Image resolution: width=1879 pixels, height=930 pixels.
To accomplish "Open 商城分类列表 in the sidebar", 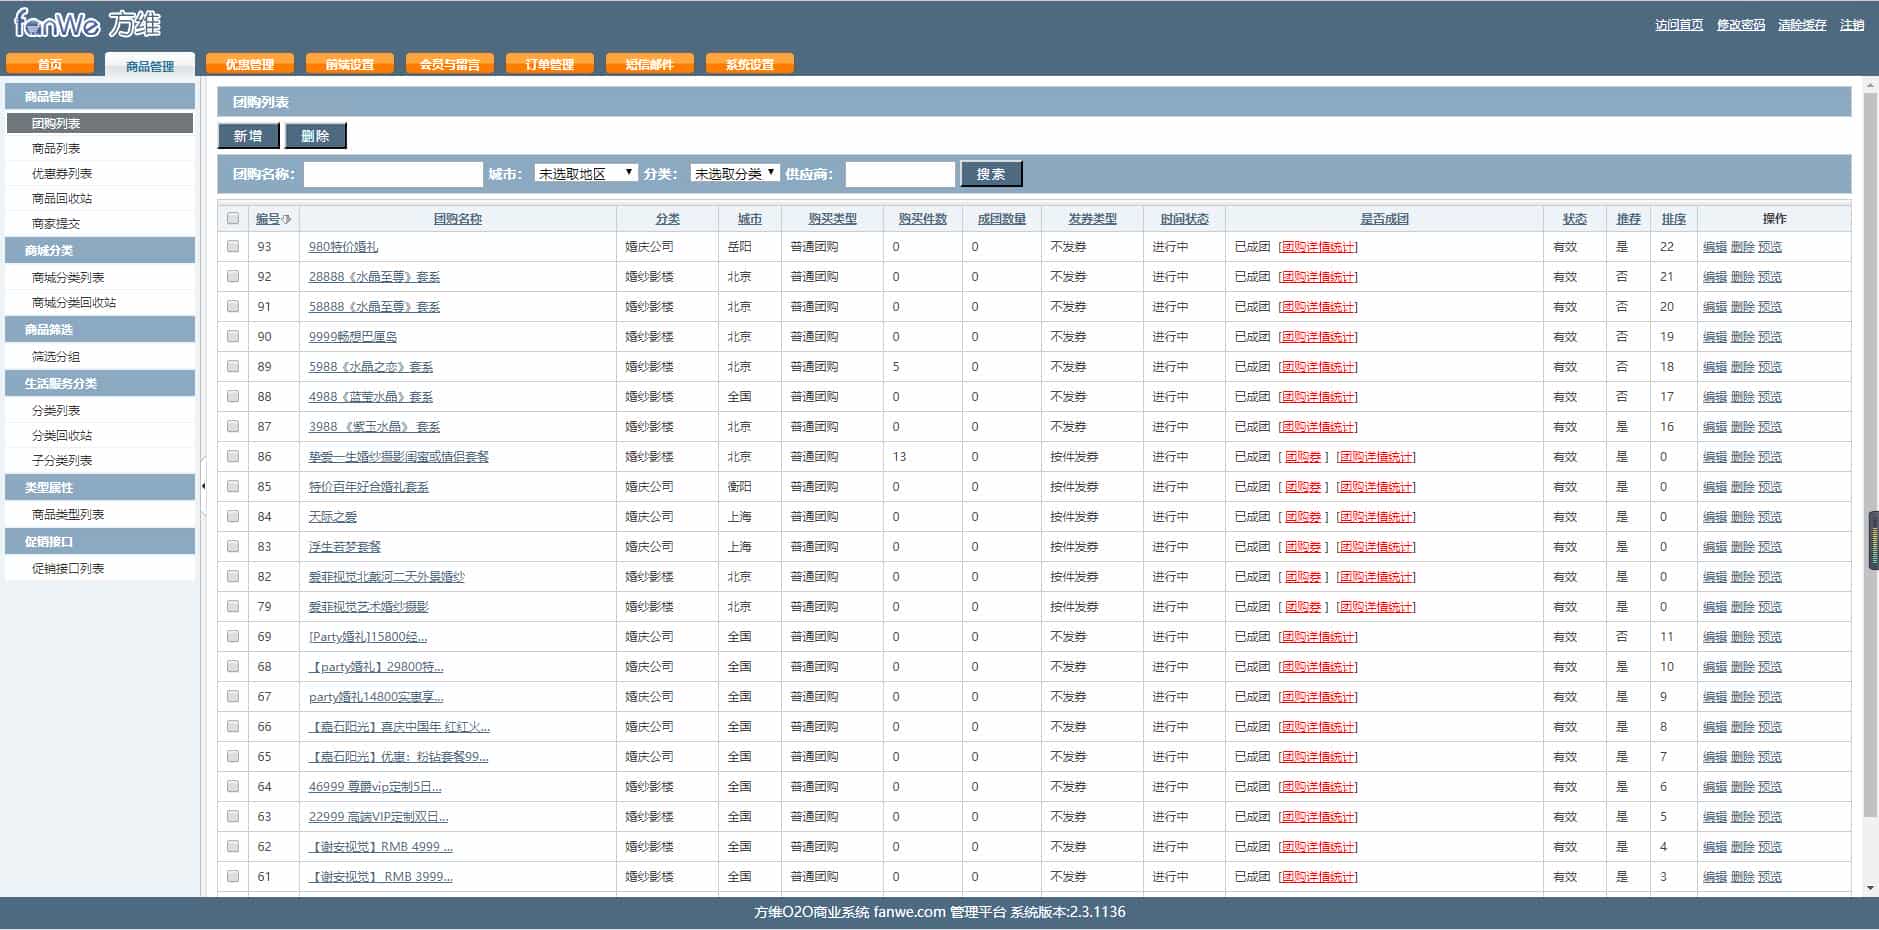I will click(68, 277).
